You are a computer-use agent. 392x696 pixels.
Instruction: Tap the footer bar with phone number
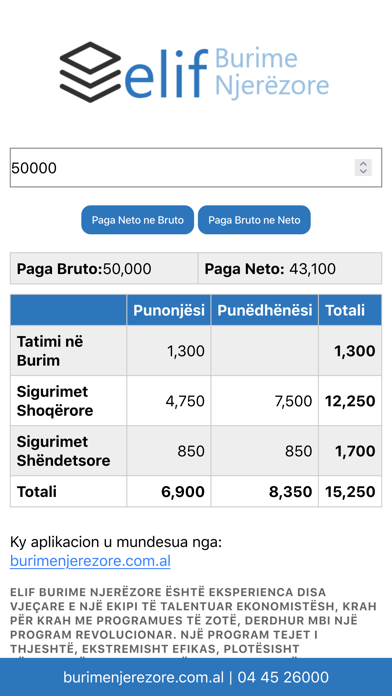[196, 677]
